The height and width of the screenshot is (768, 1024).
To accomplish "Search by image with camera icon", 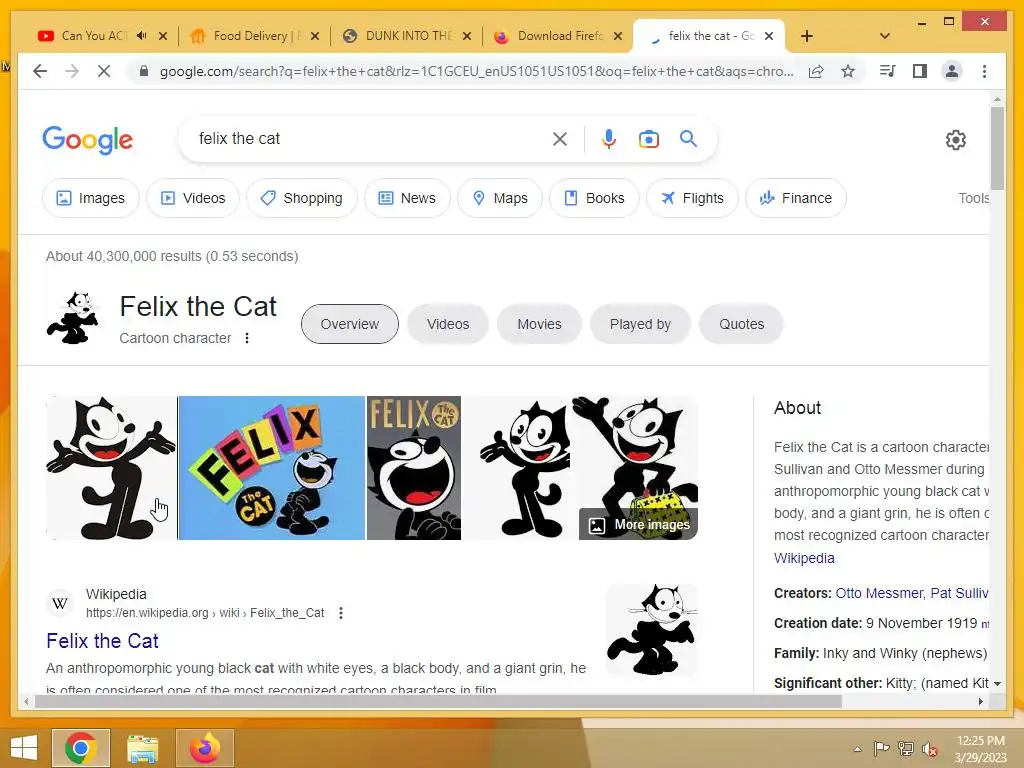I will coord(648,138).
